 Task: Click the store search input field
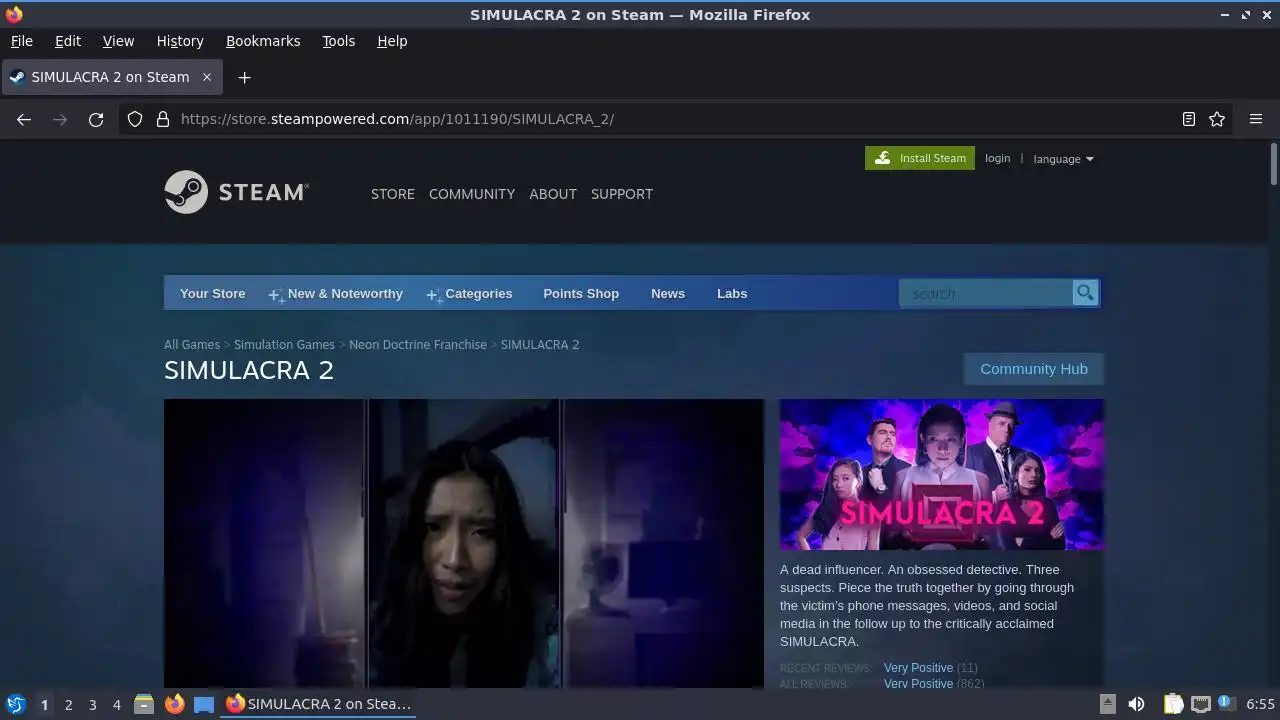(x=986, y=293)
